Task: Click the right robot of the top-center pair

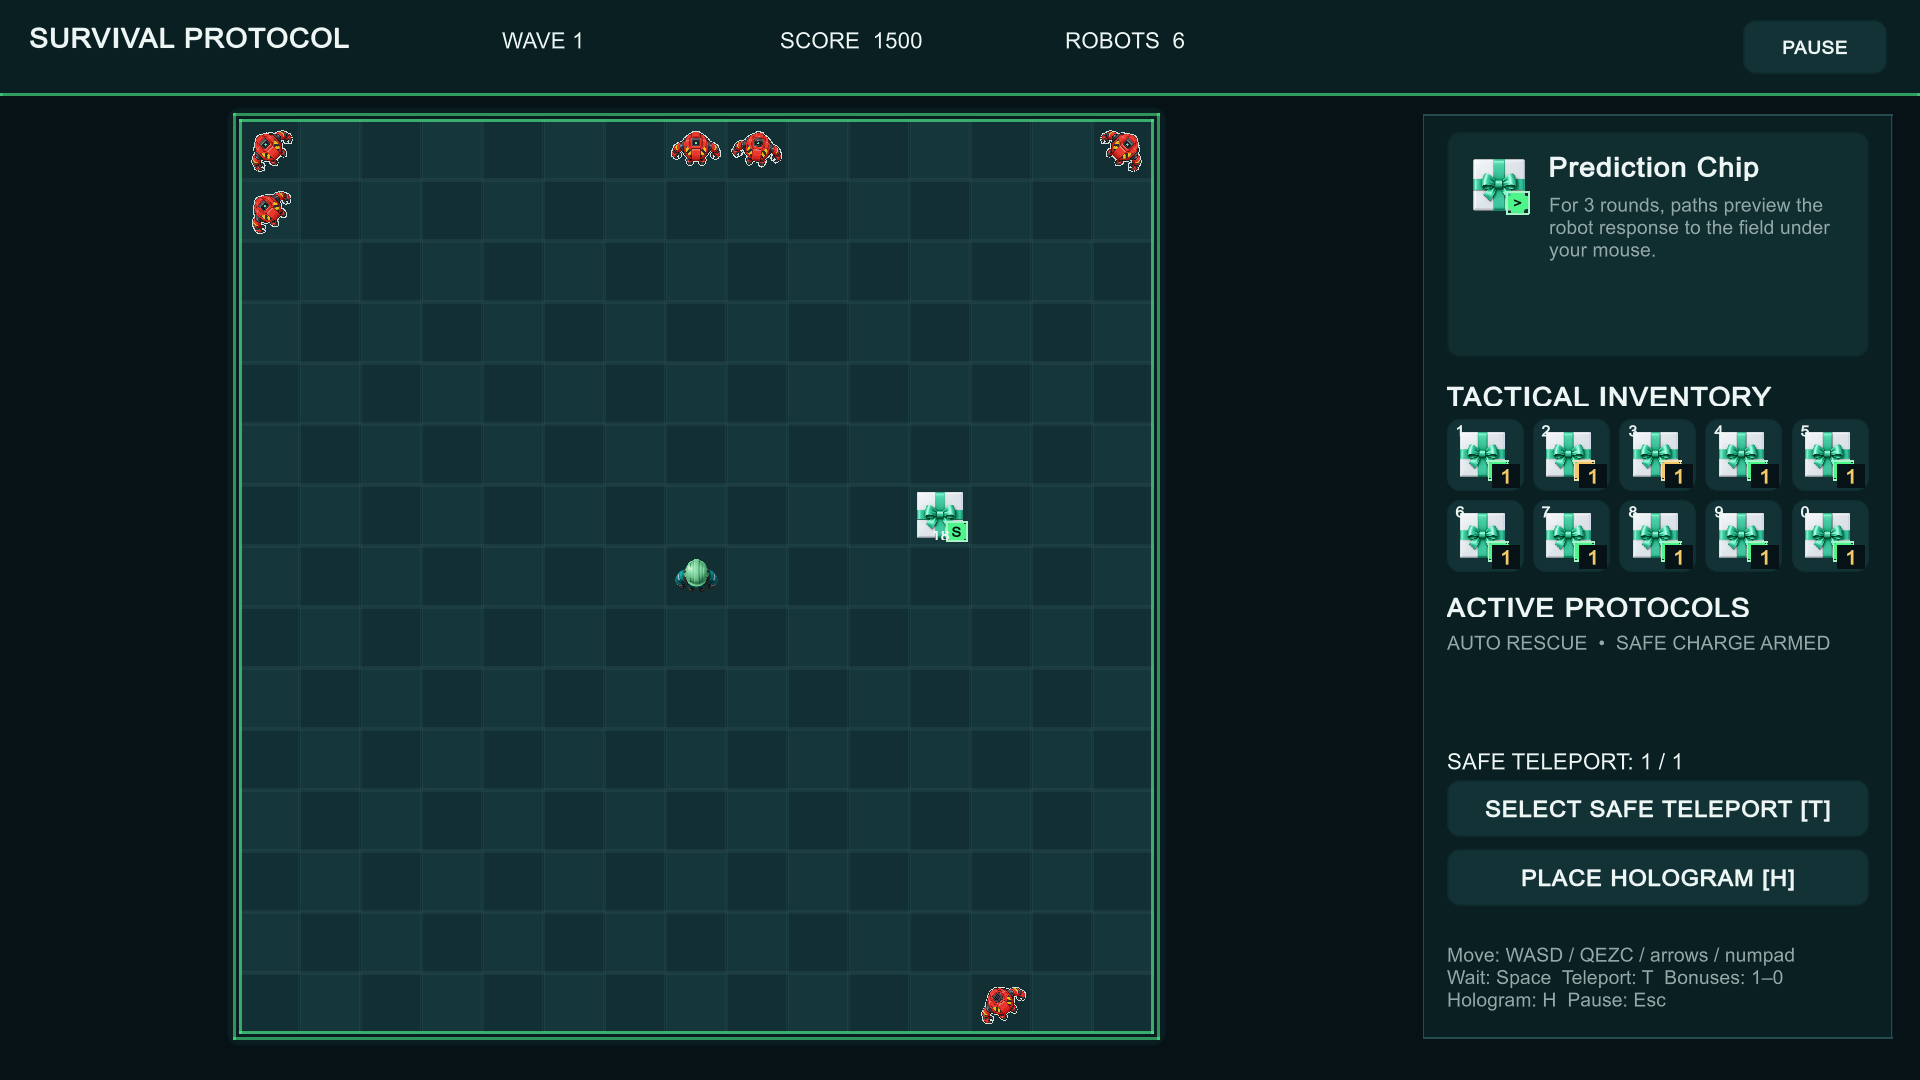Action: point(757,149)
